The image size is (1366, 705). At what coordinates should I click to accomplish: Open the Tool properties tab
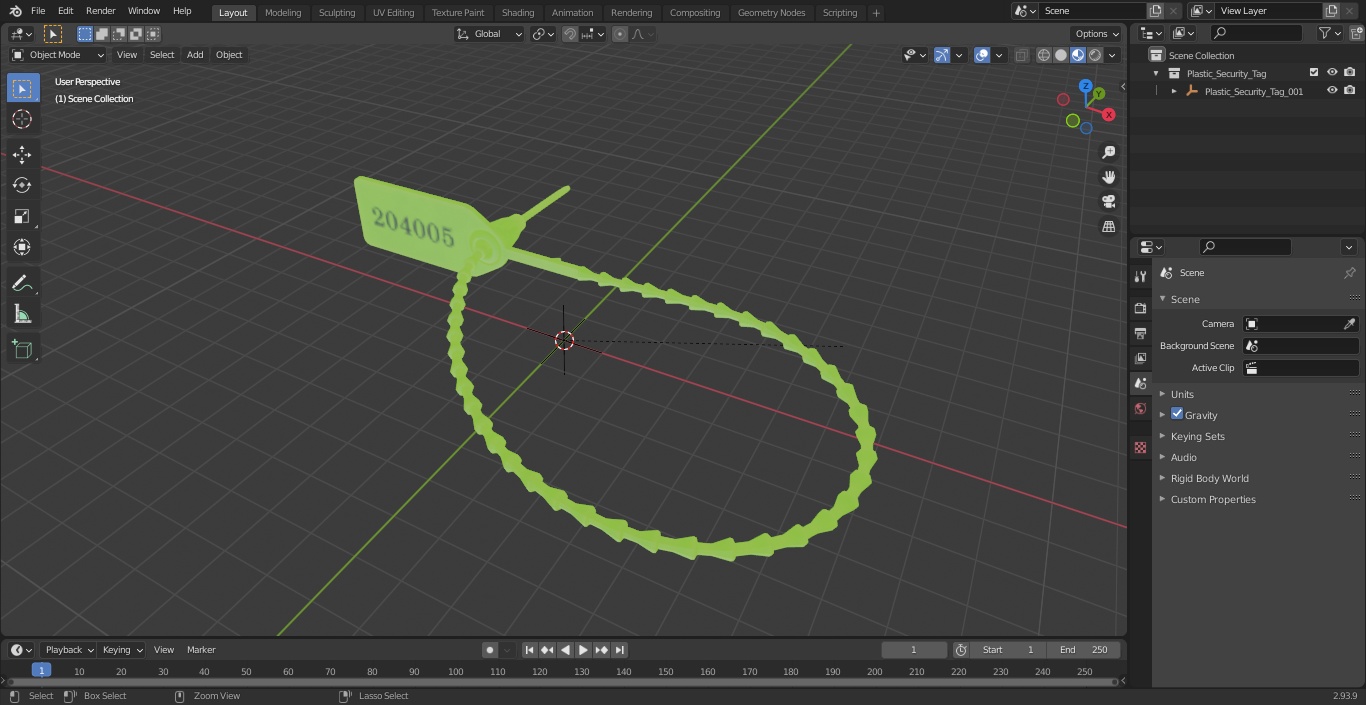[1140, 276]
